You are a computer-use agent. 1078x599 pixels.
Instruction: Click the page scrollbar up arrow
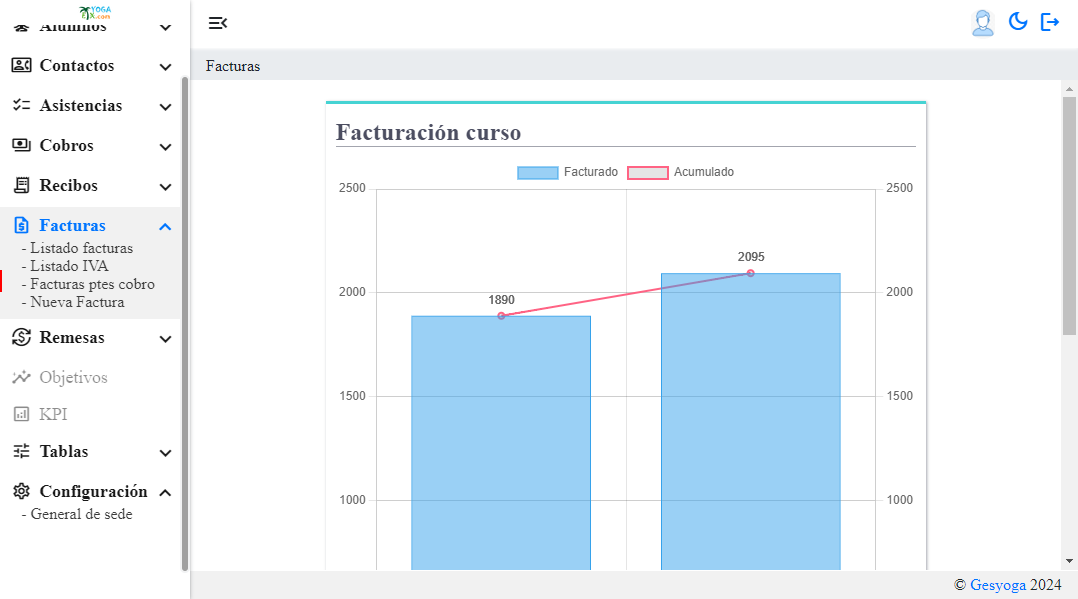point(1069,89)
